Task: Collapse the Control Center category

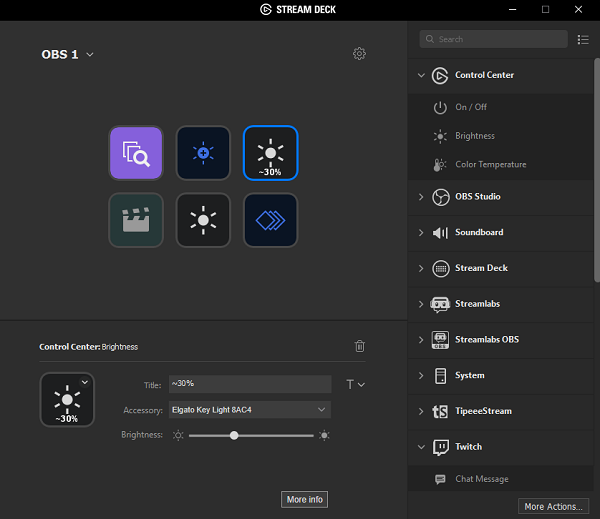Action: (421, 75)
